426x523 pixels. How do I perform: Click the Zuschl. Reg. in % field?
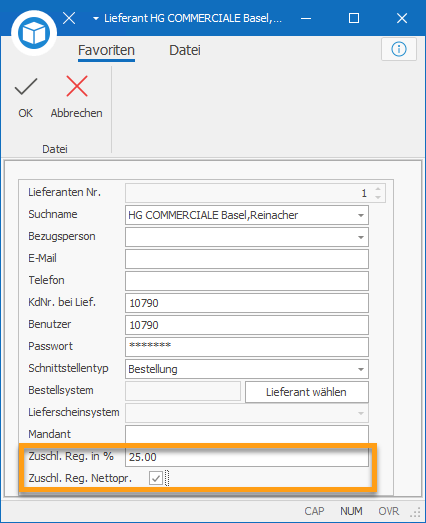click(247, 457)
